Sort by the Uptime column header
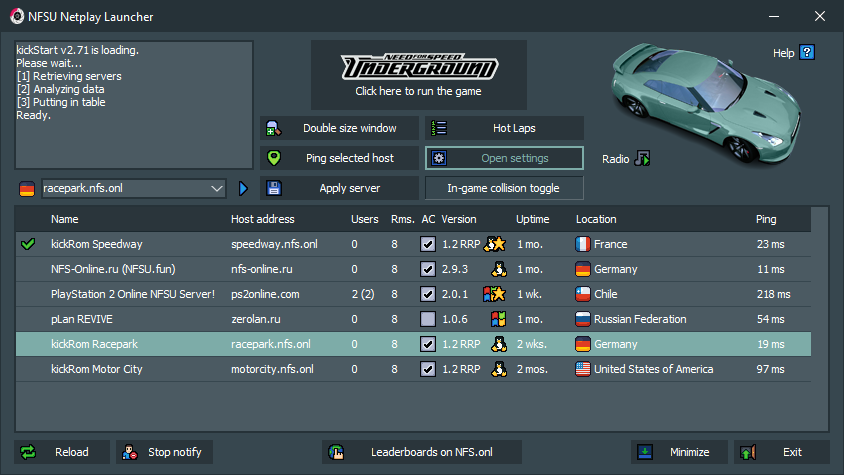 [x=532, y=219]
